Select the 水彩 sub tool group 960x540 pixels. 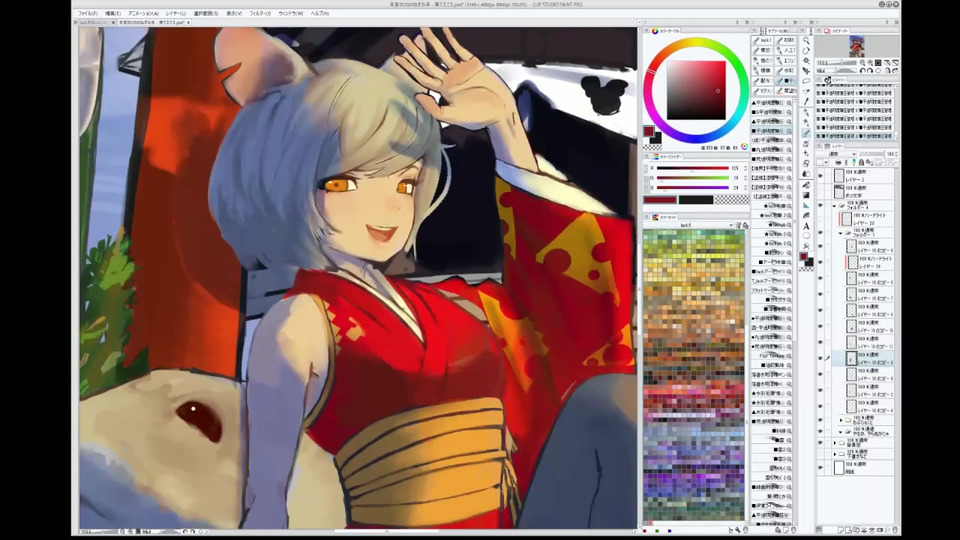786,71
